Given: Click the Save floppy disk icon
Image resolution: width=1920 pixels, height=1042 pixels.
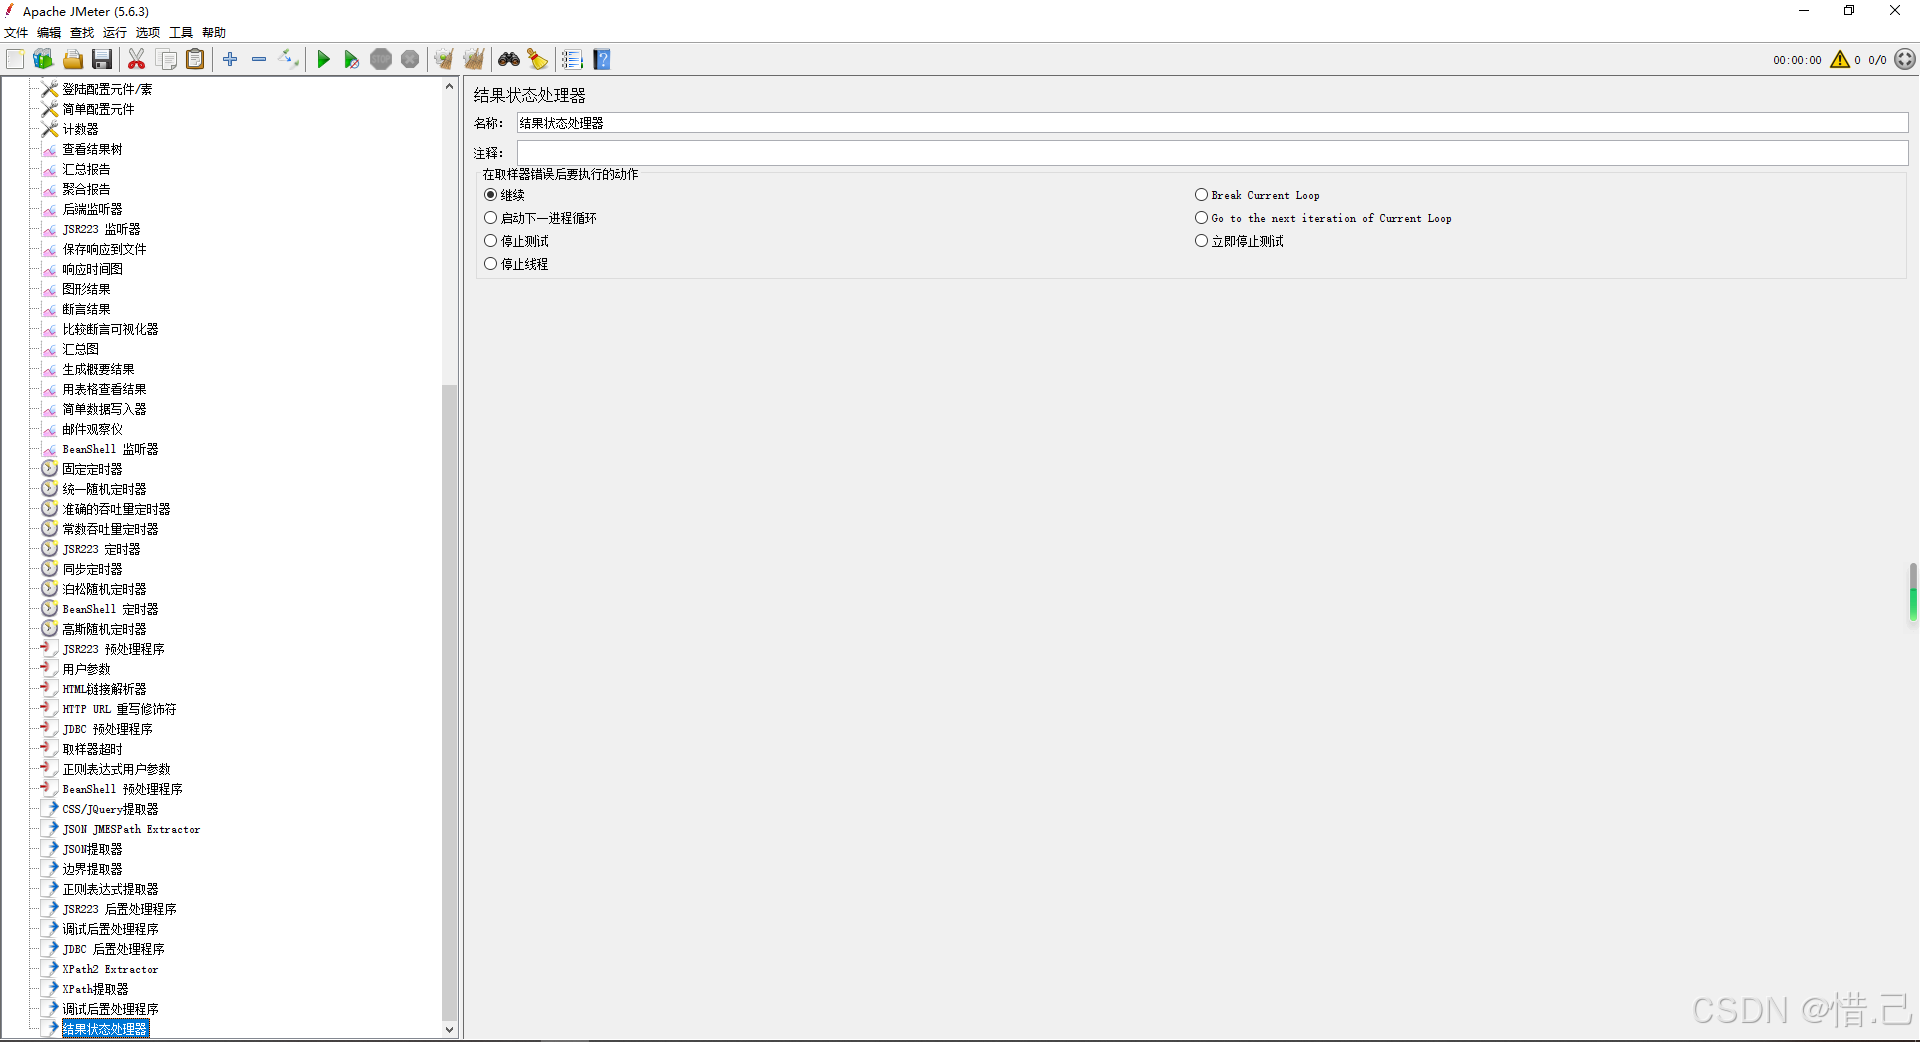Looking at the screenshot, I should [x=102, y=60].
